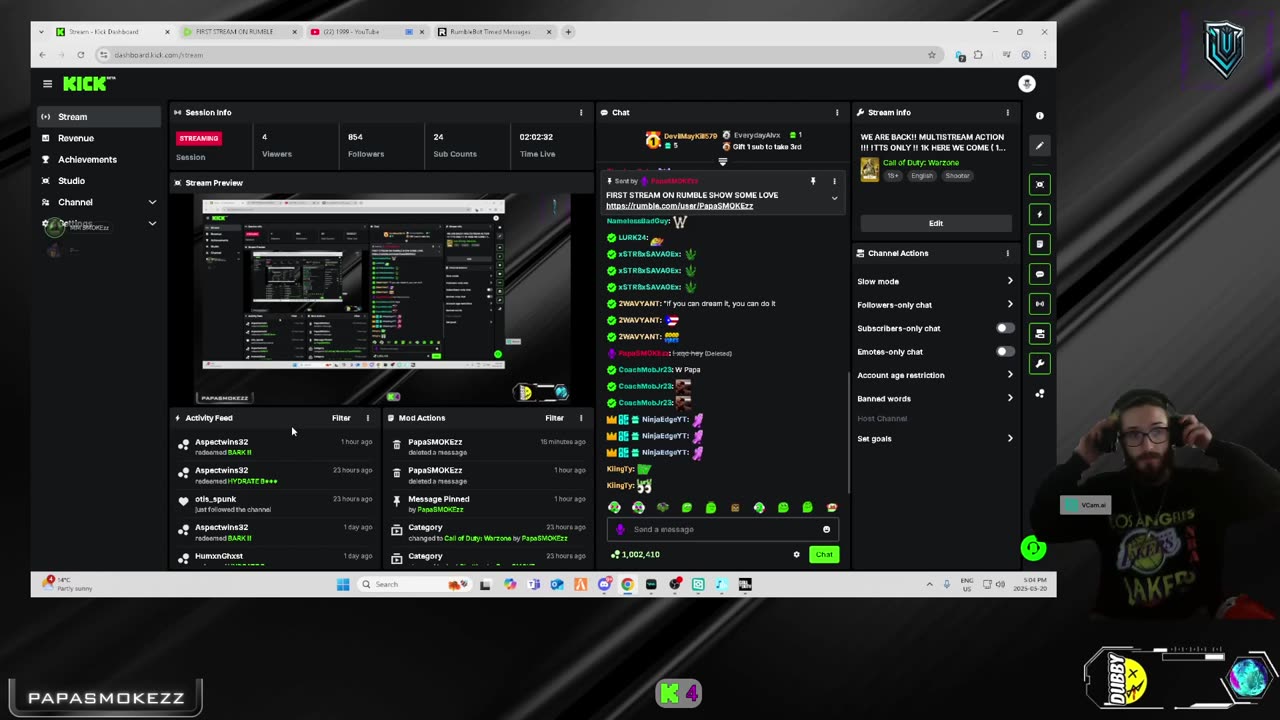Viewport: 1280px width, 720px height.
Task: Open the Activity Feed Filter
Action: 341,418
